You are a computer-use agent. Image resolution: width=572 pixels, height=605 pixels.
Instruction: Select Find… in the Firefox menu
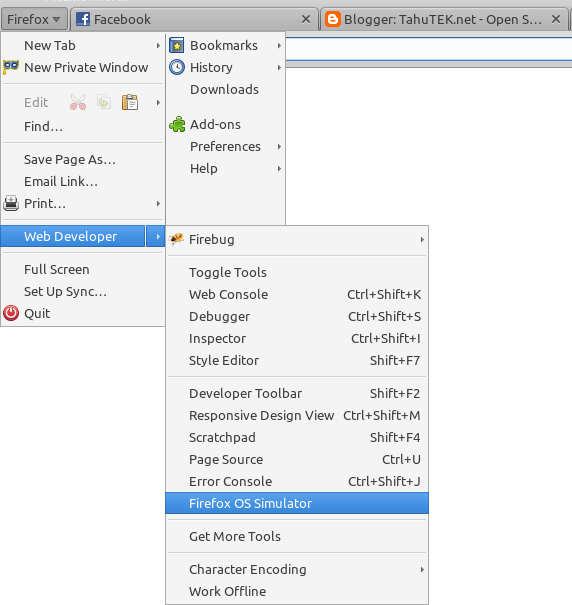point(83,127)
